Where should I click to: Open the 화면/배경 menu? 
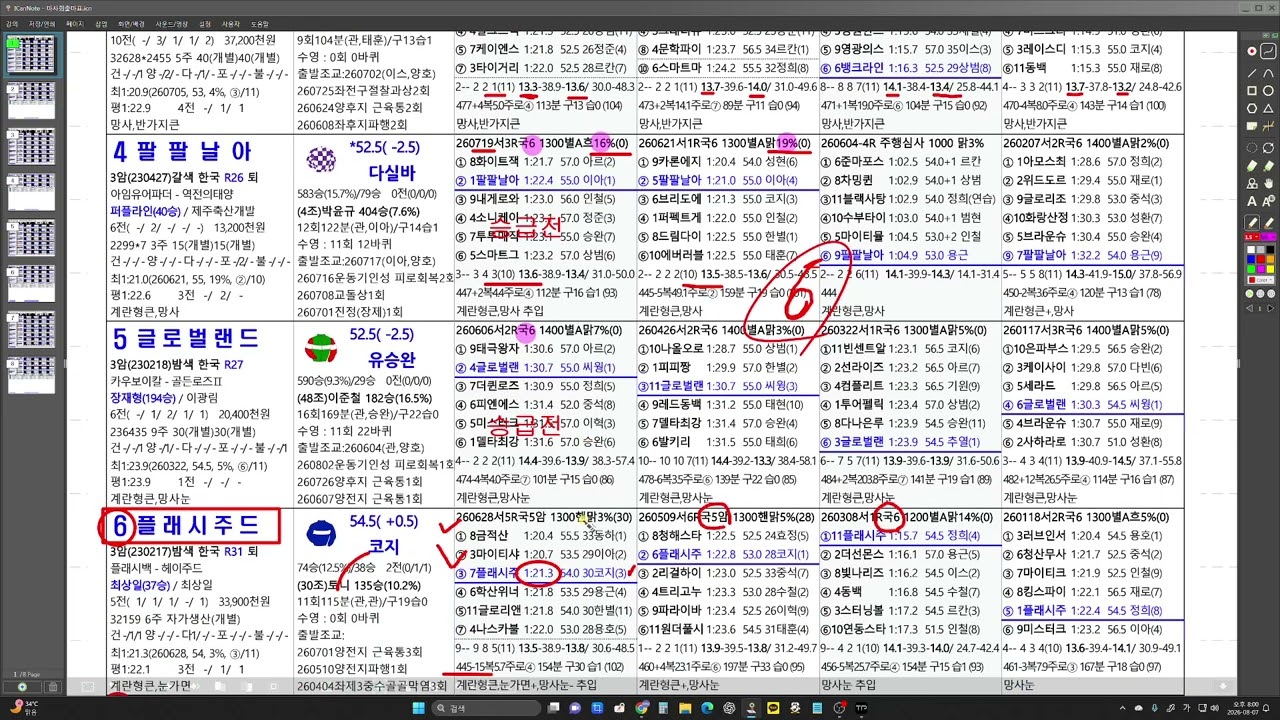(131, 22)
